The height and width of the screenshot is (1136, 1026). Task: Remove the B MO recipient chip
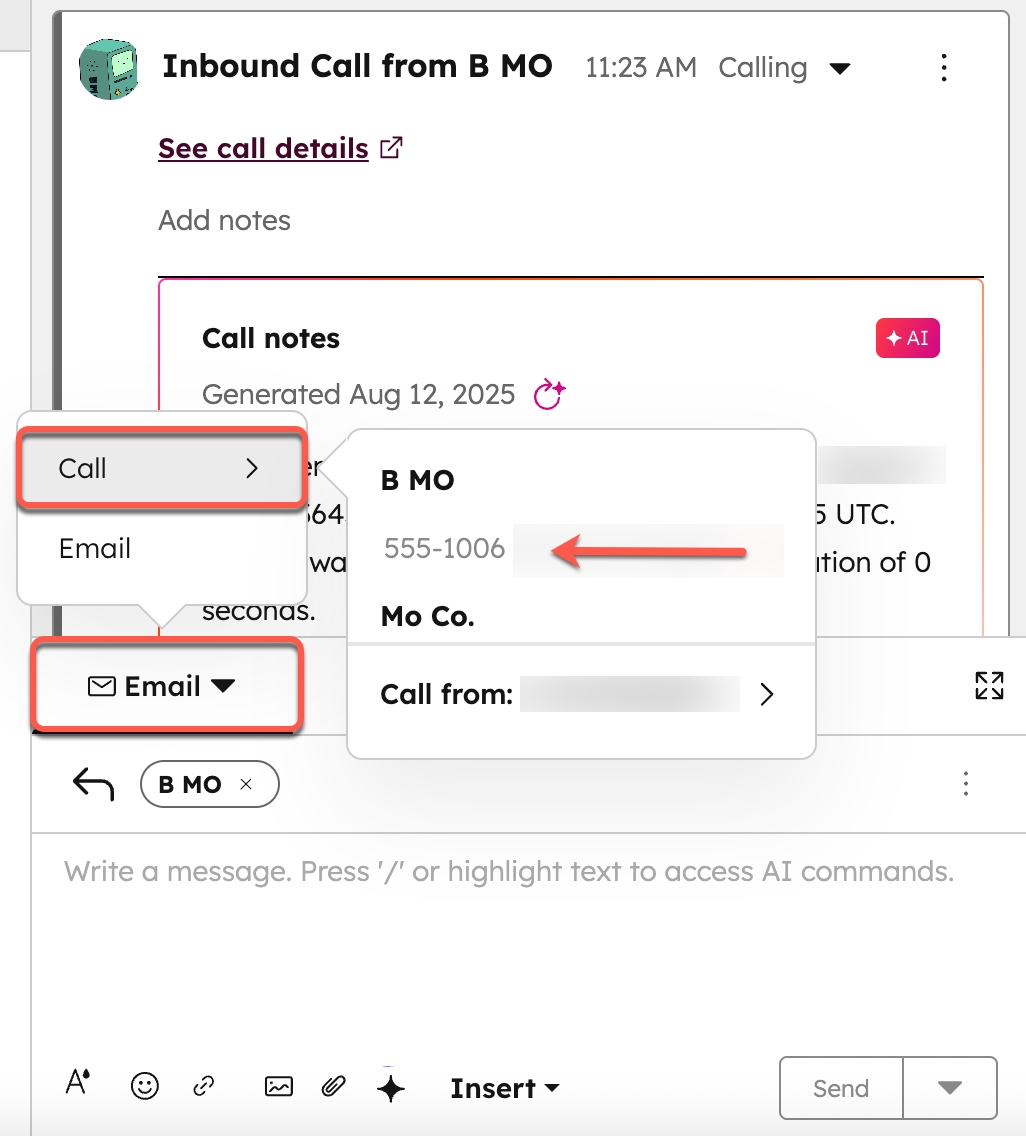click(x=246, y=784)
